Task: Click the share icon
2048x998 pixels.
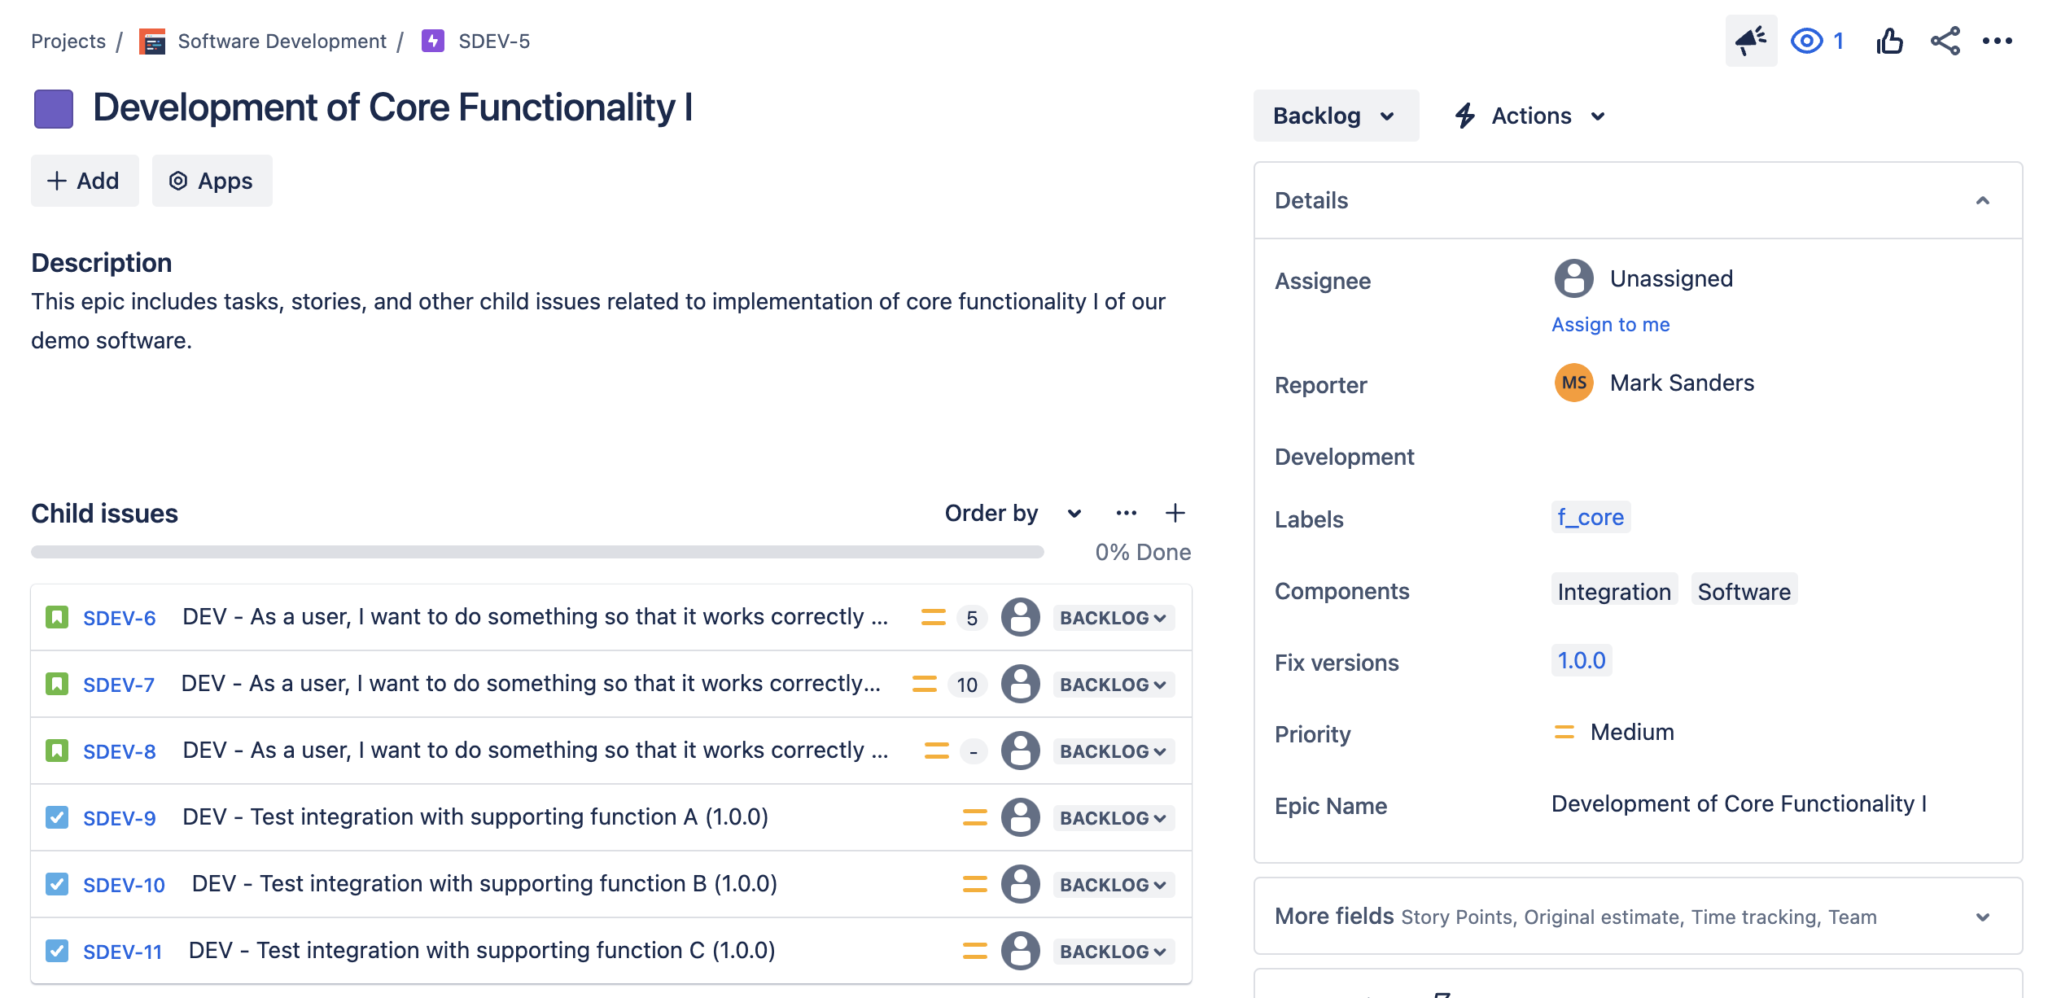Action: pyautogui.click(x=1944, y=41)
